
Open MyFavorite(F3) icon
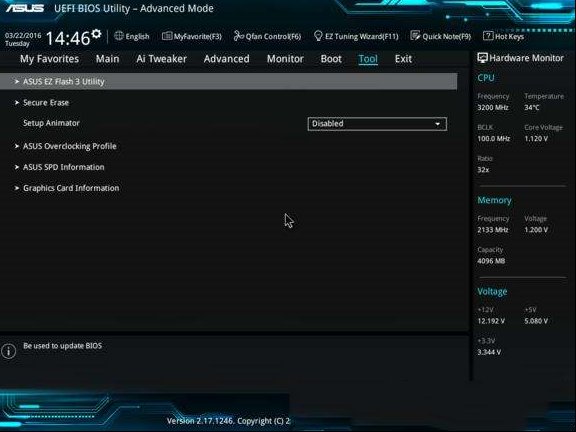pos(167,36)
